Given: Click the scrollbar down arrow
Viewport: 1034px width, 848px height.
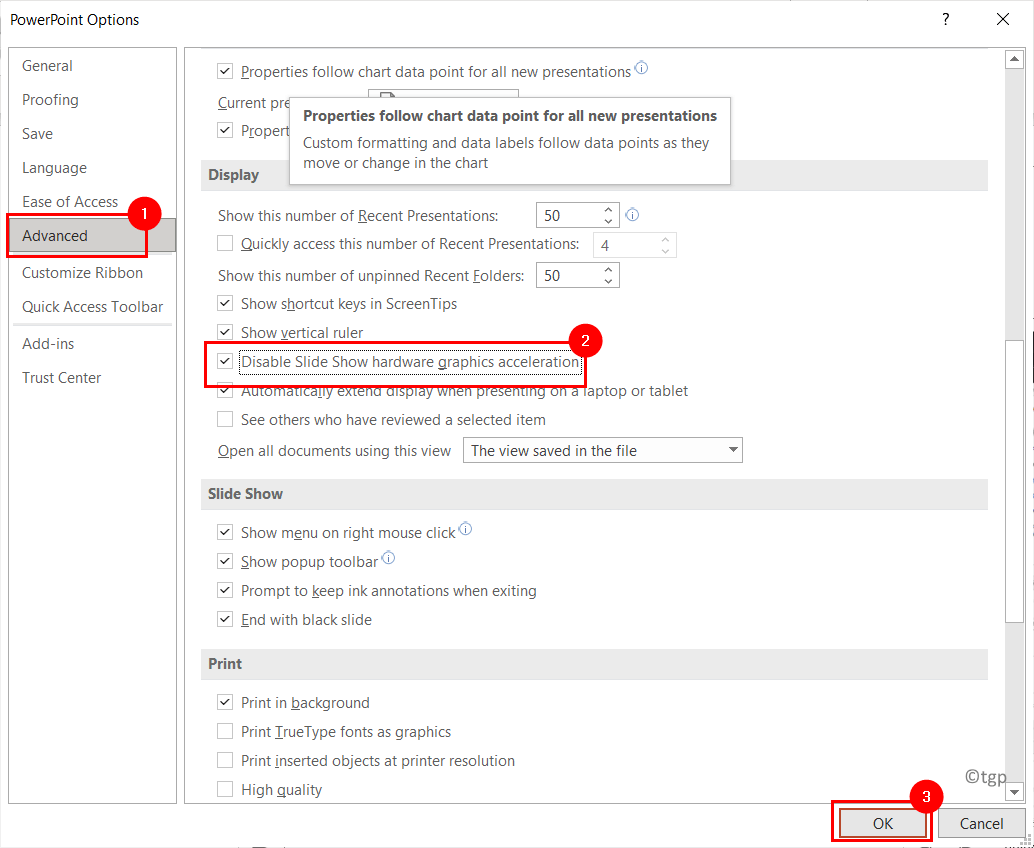Looking at the screenshot, I should coord(1014,792).
